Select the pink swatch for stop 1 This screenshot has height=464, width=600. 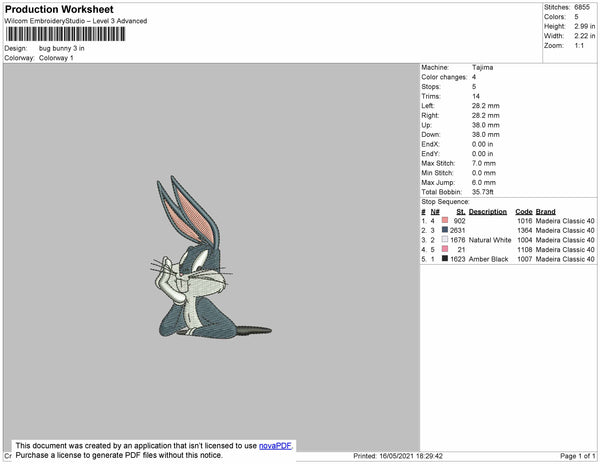click(x=445, y=220)
